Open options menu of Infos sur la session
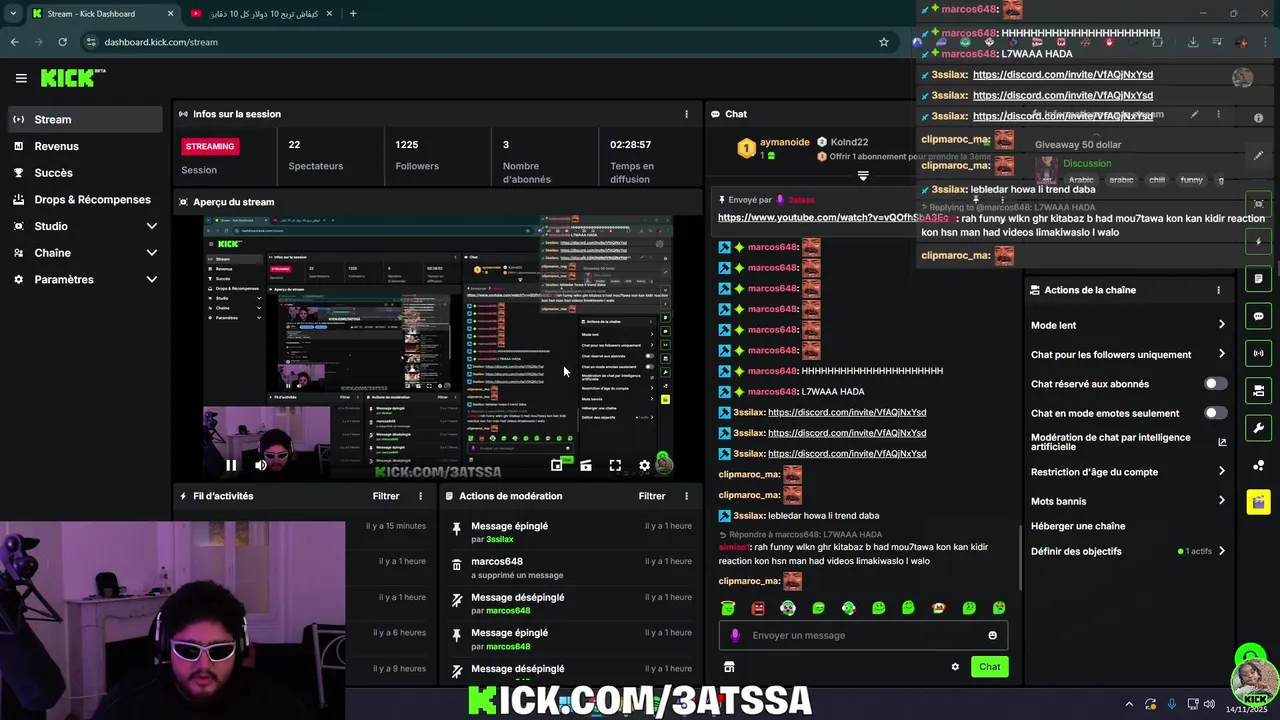The image size is (1280, 720). coord(686,114)
